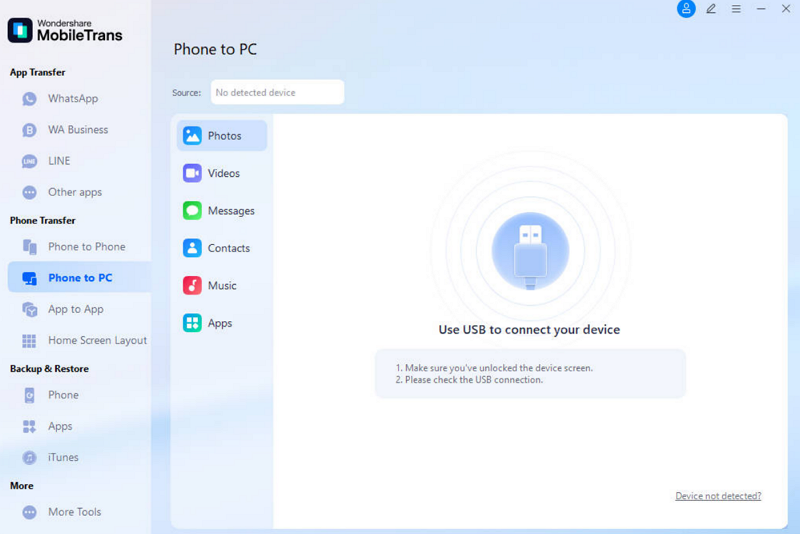Click Apps label under Backup & Restore

coord(60,426)
